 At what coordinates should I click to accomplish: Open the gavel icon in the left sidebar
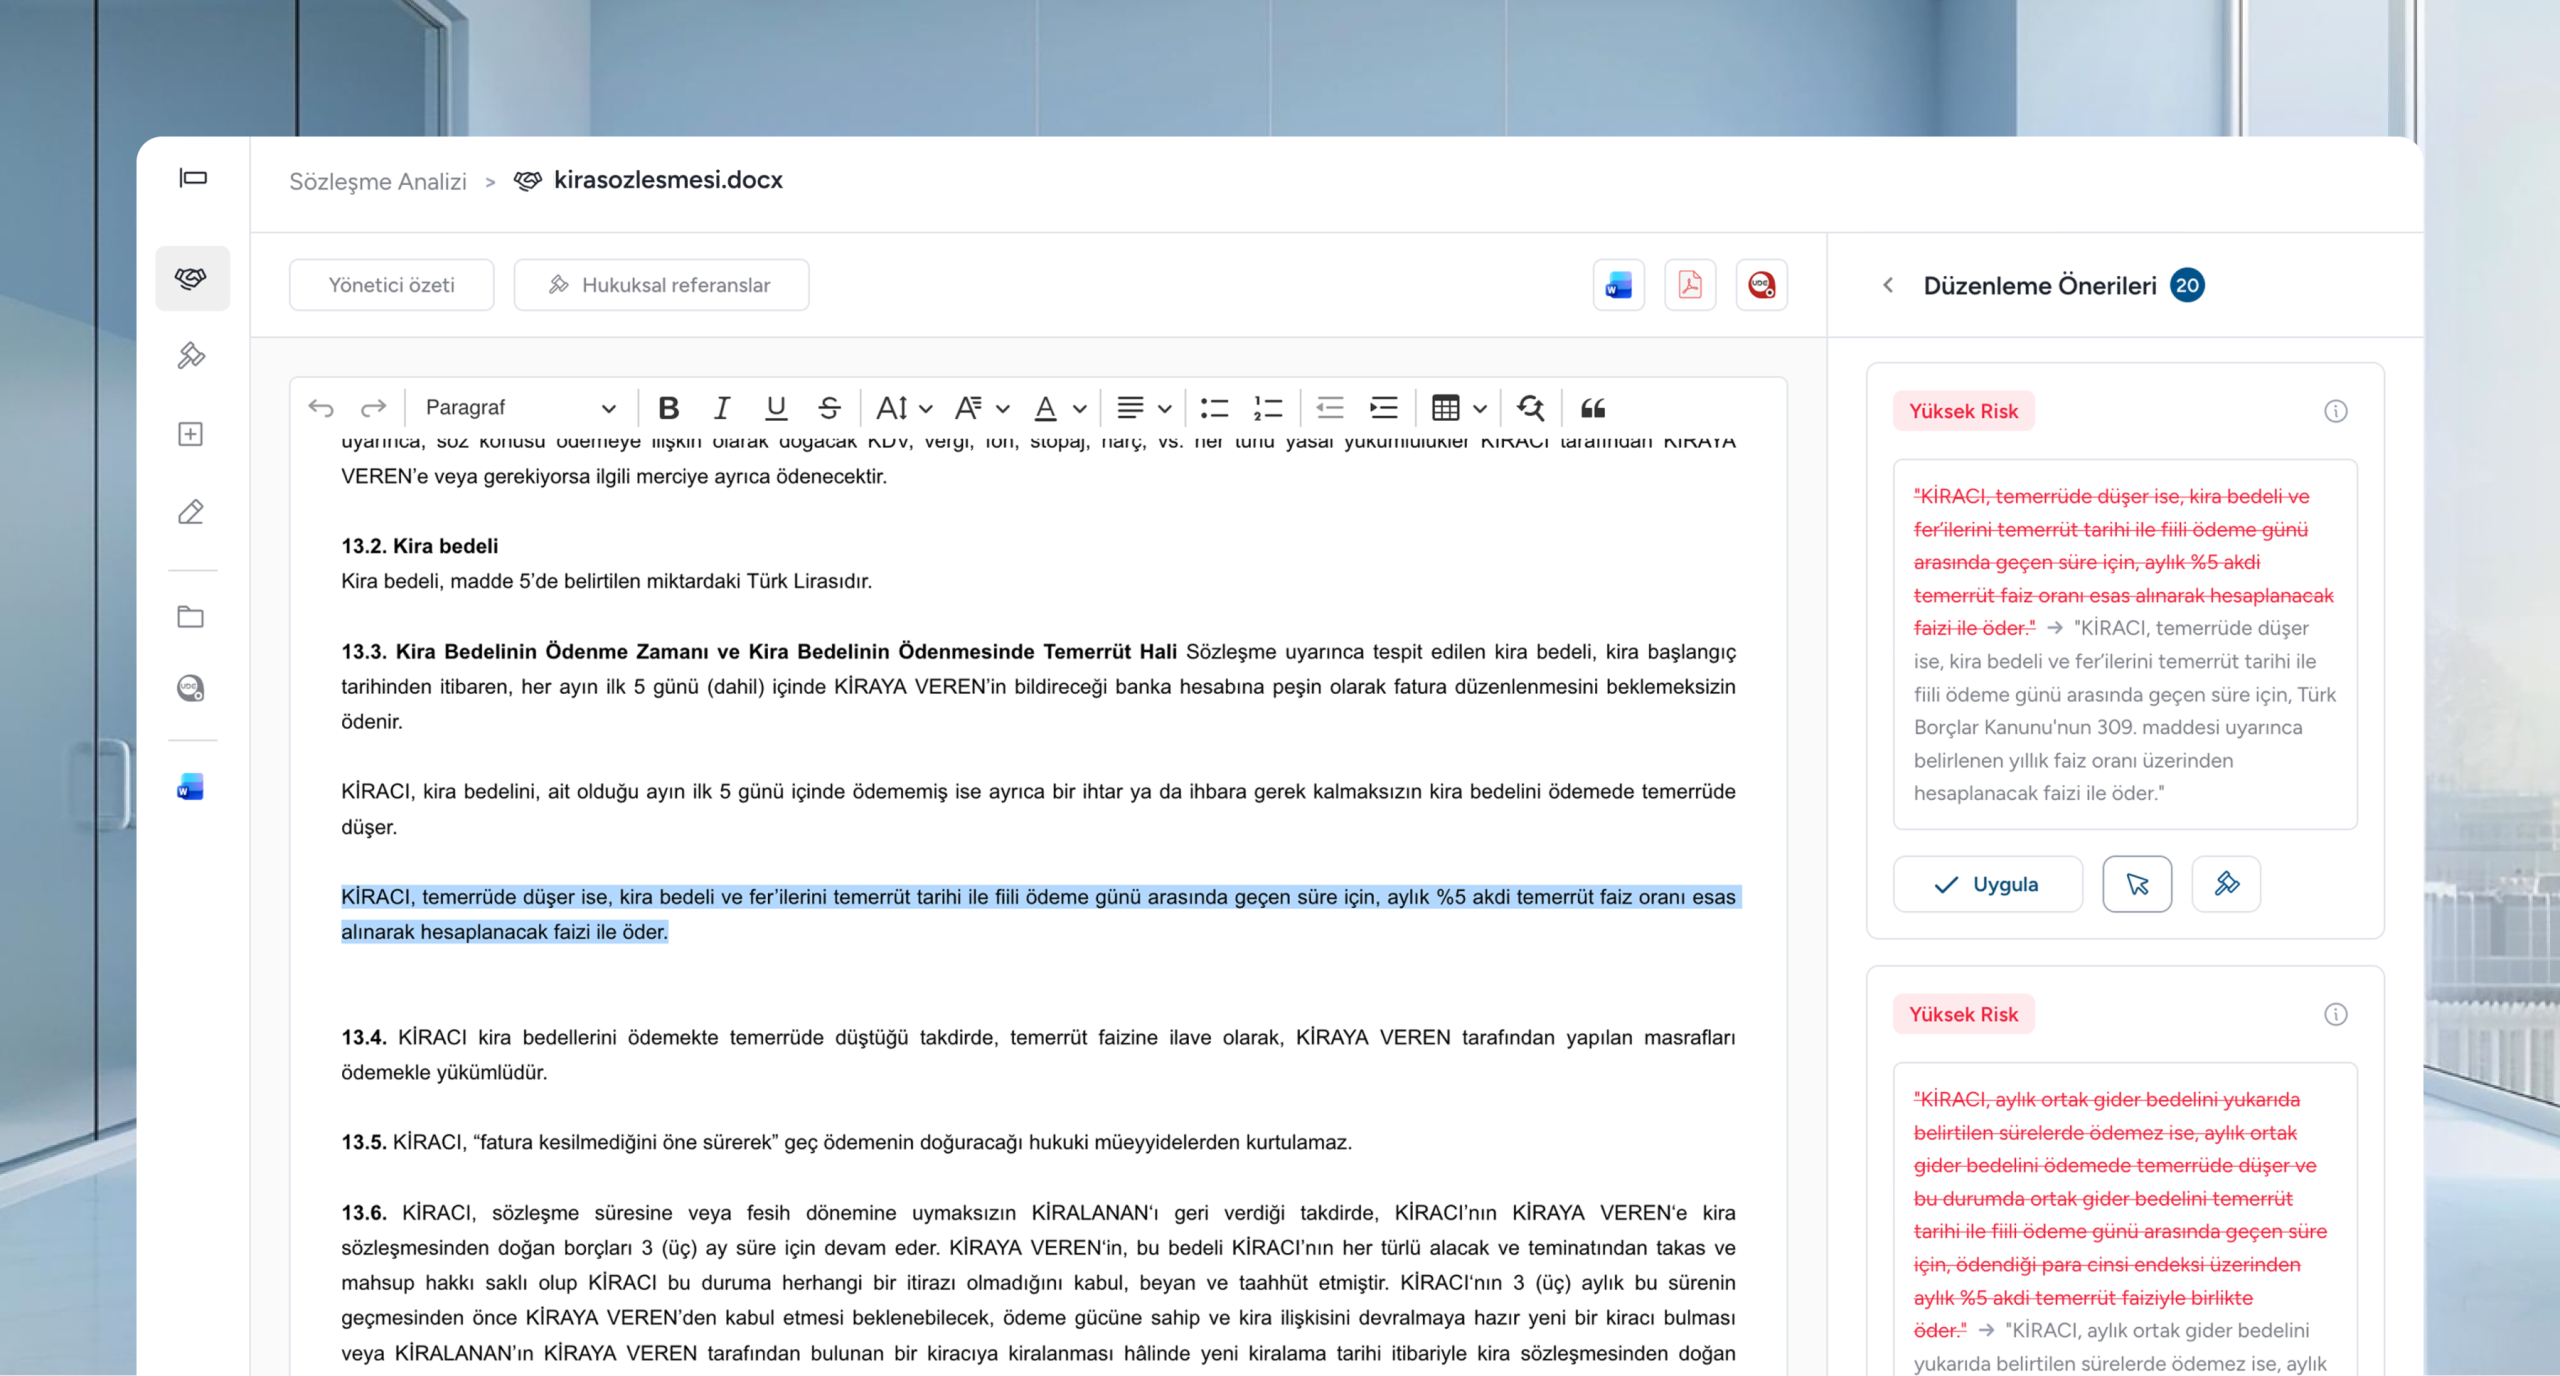pyautogui.click(x=191, y=355)
